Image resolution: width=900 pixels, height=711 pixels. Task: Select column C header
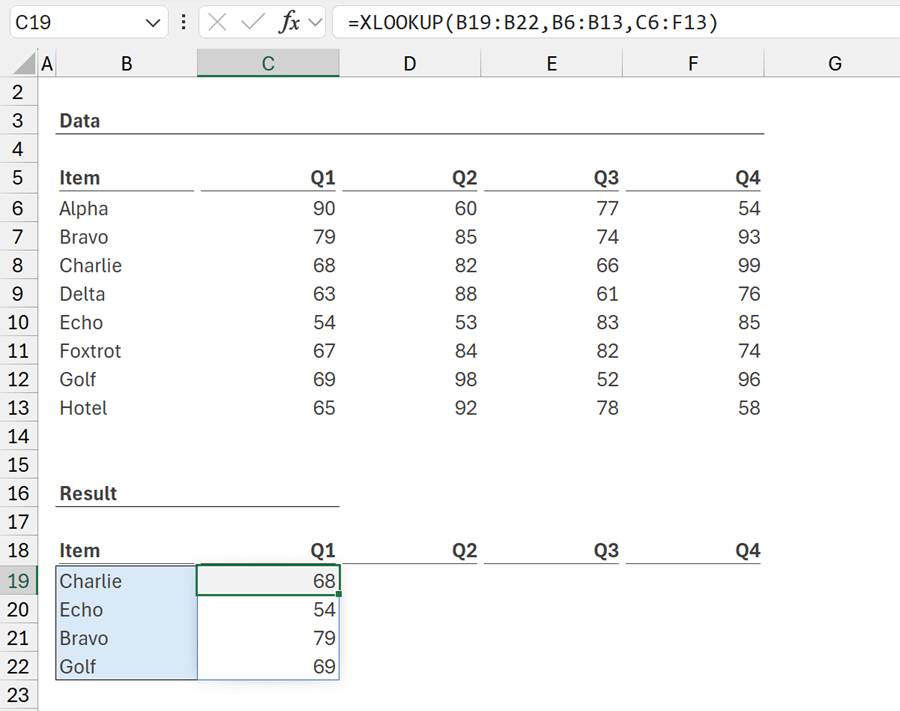[x=268, y=64]
